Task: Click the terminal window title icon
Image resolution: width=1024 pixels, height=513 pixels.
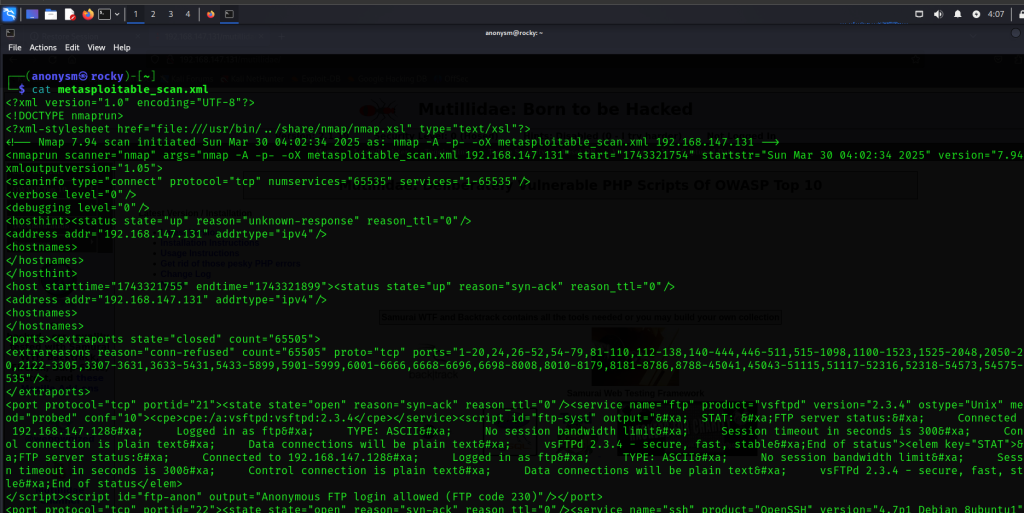Action: (10, 33)
